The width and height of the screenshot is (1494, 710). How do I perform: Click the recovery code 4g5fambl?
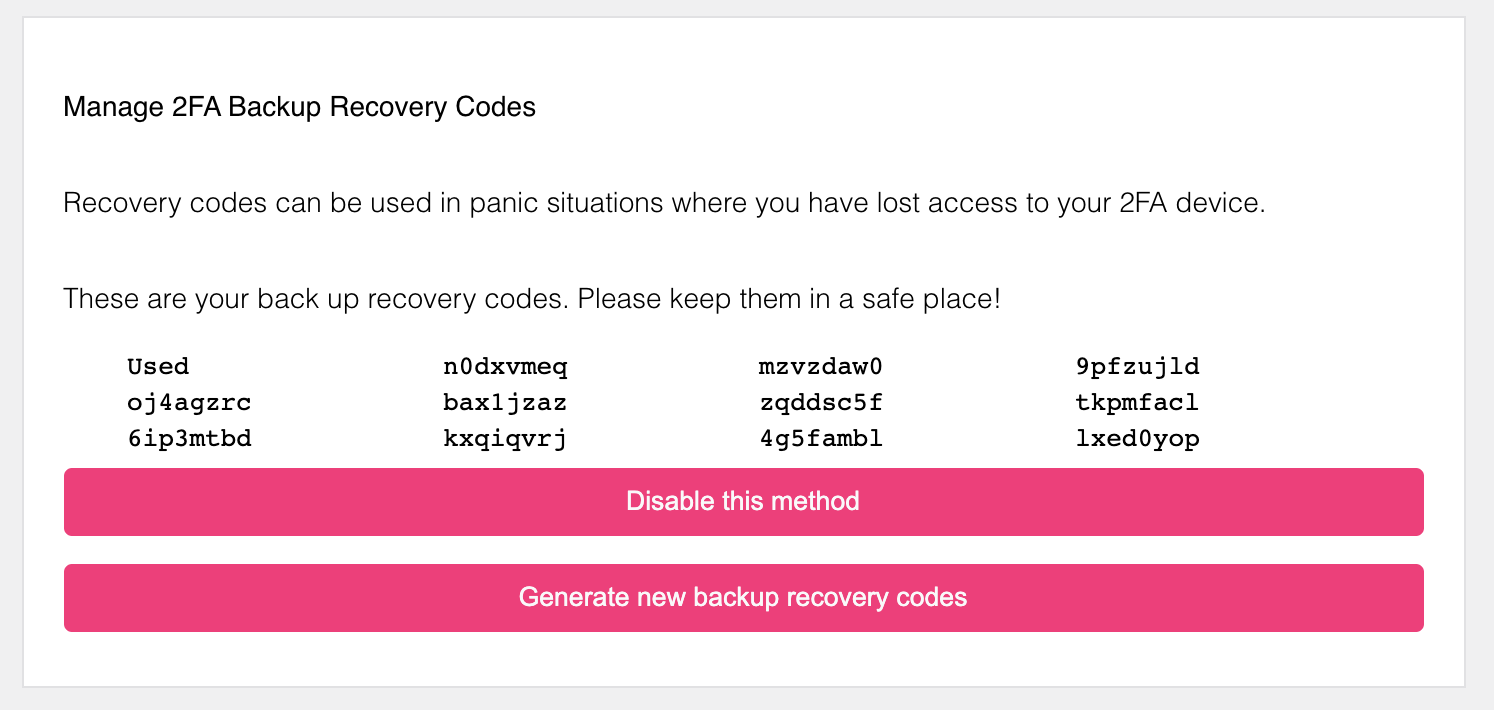(821, 439)
